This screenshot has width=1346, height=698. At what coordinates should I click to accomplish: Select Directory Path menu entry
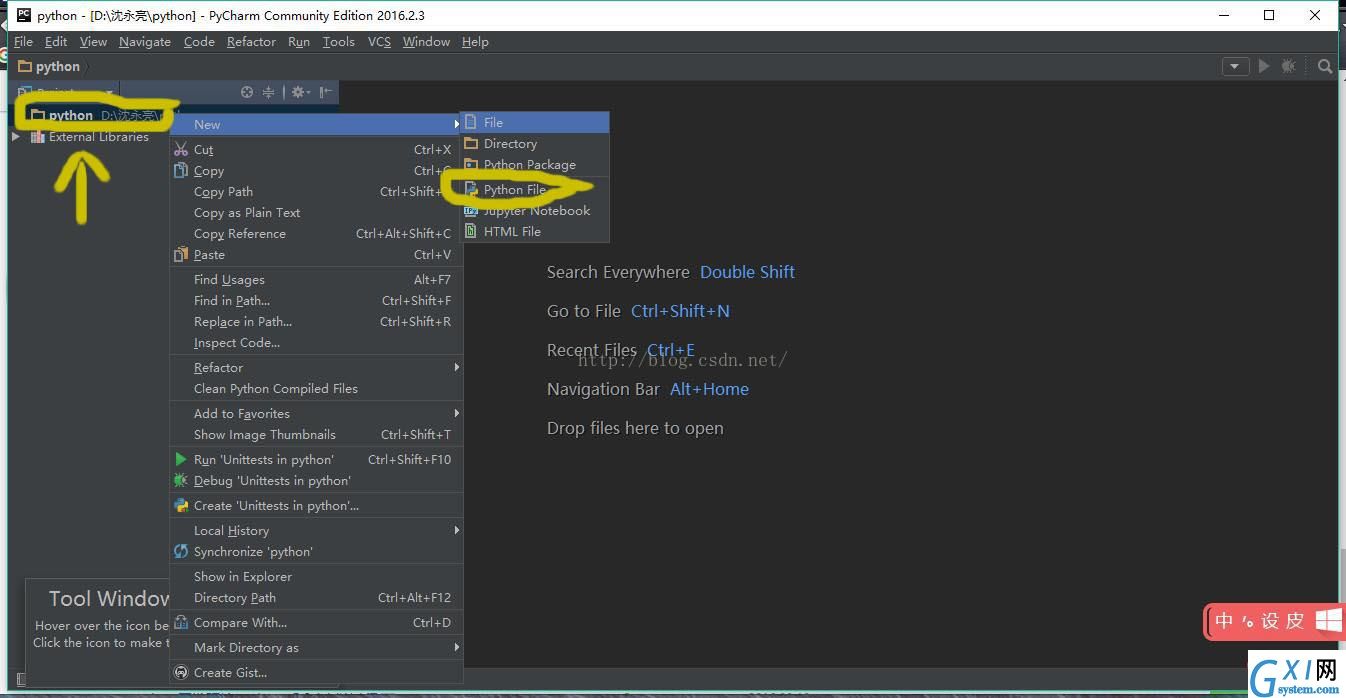click(x=316, y=597)
